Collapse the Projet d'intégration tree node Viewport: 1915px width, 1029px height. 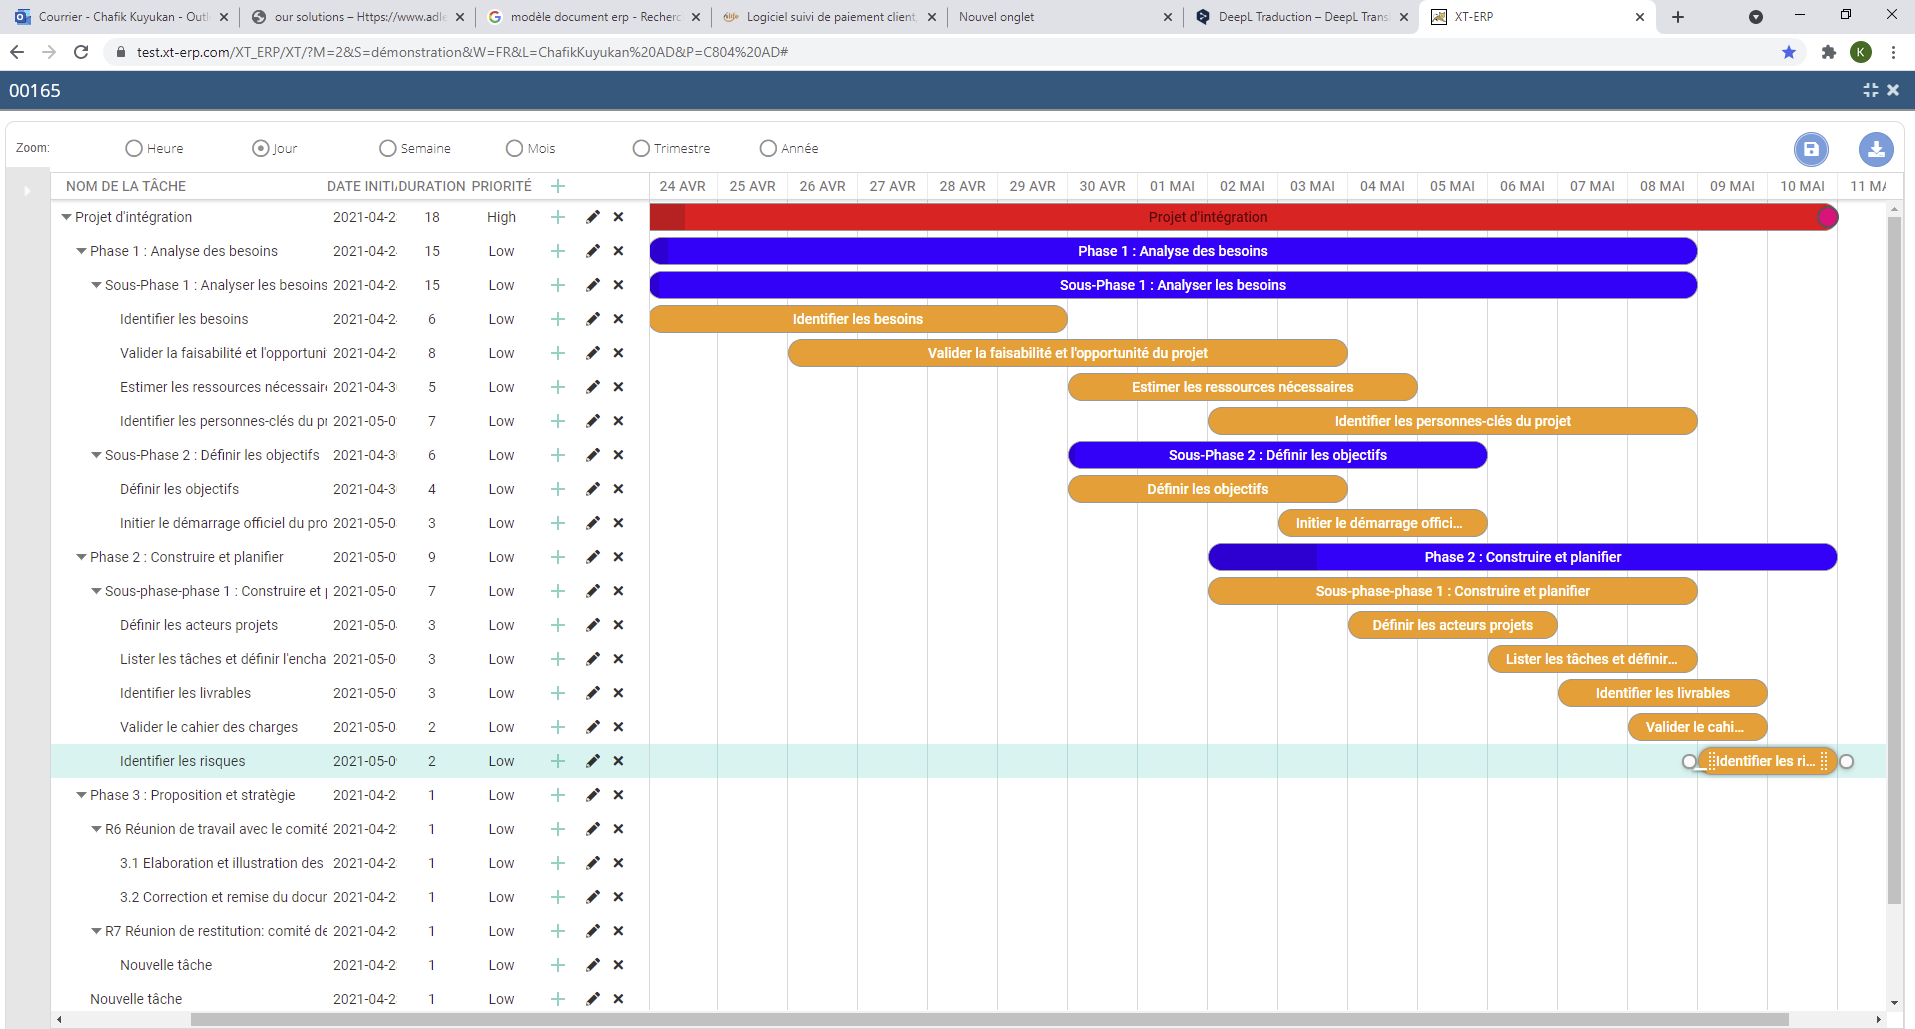click(x=66, y=217)
